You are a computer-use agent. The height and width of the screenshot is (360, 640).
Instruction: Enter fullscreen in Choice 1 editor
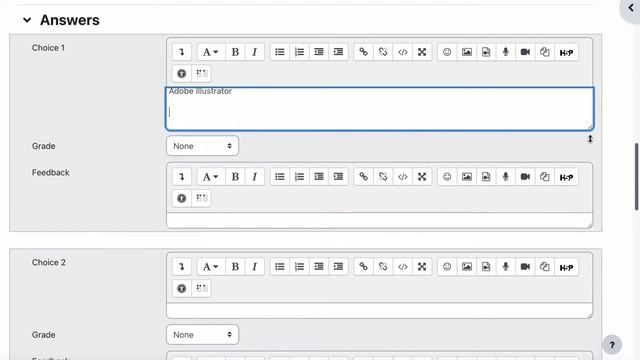tap(422, 52)
